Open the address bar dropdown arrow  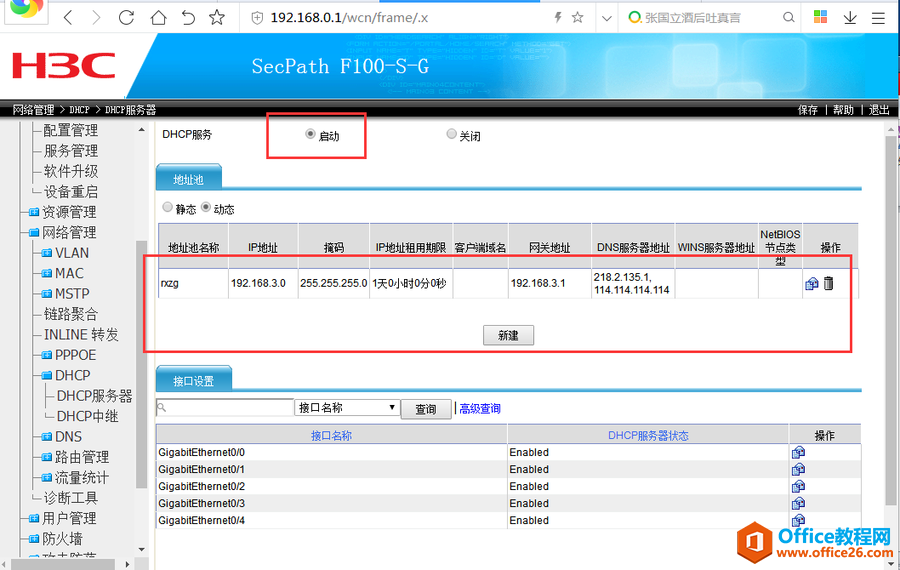click(x=606, y=18)
